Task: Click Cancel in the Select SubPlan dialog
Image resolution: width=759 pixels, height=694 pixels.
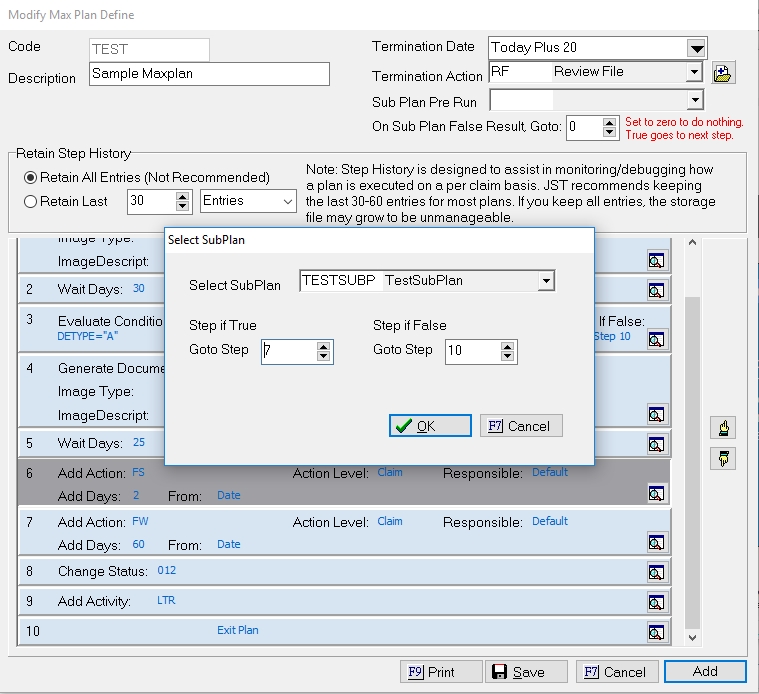Action: [520, 426]
